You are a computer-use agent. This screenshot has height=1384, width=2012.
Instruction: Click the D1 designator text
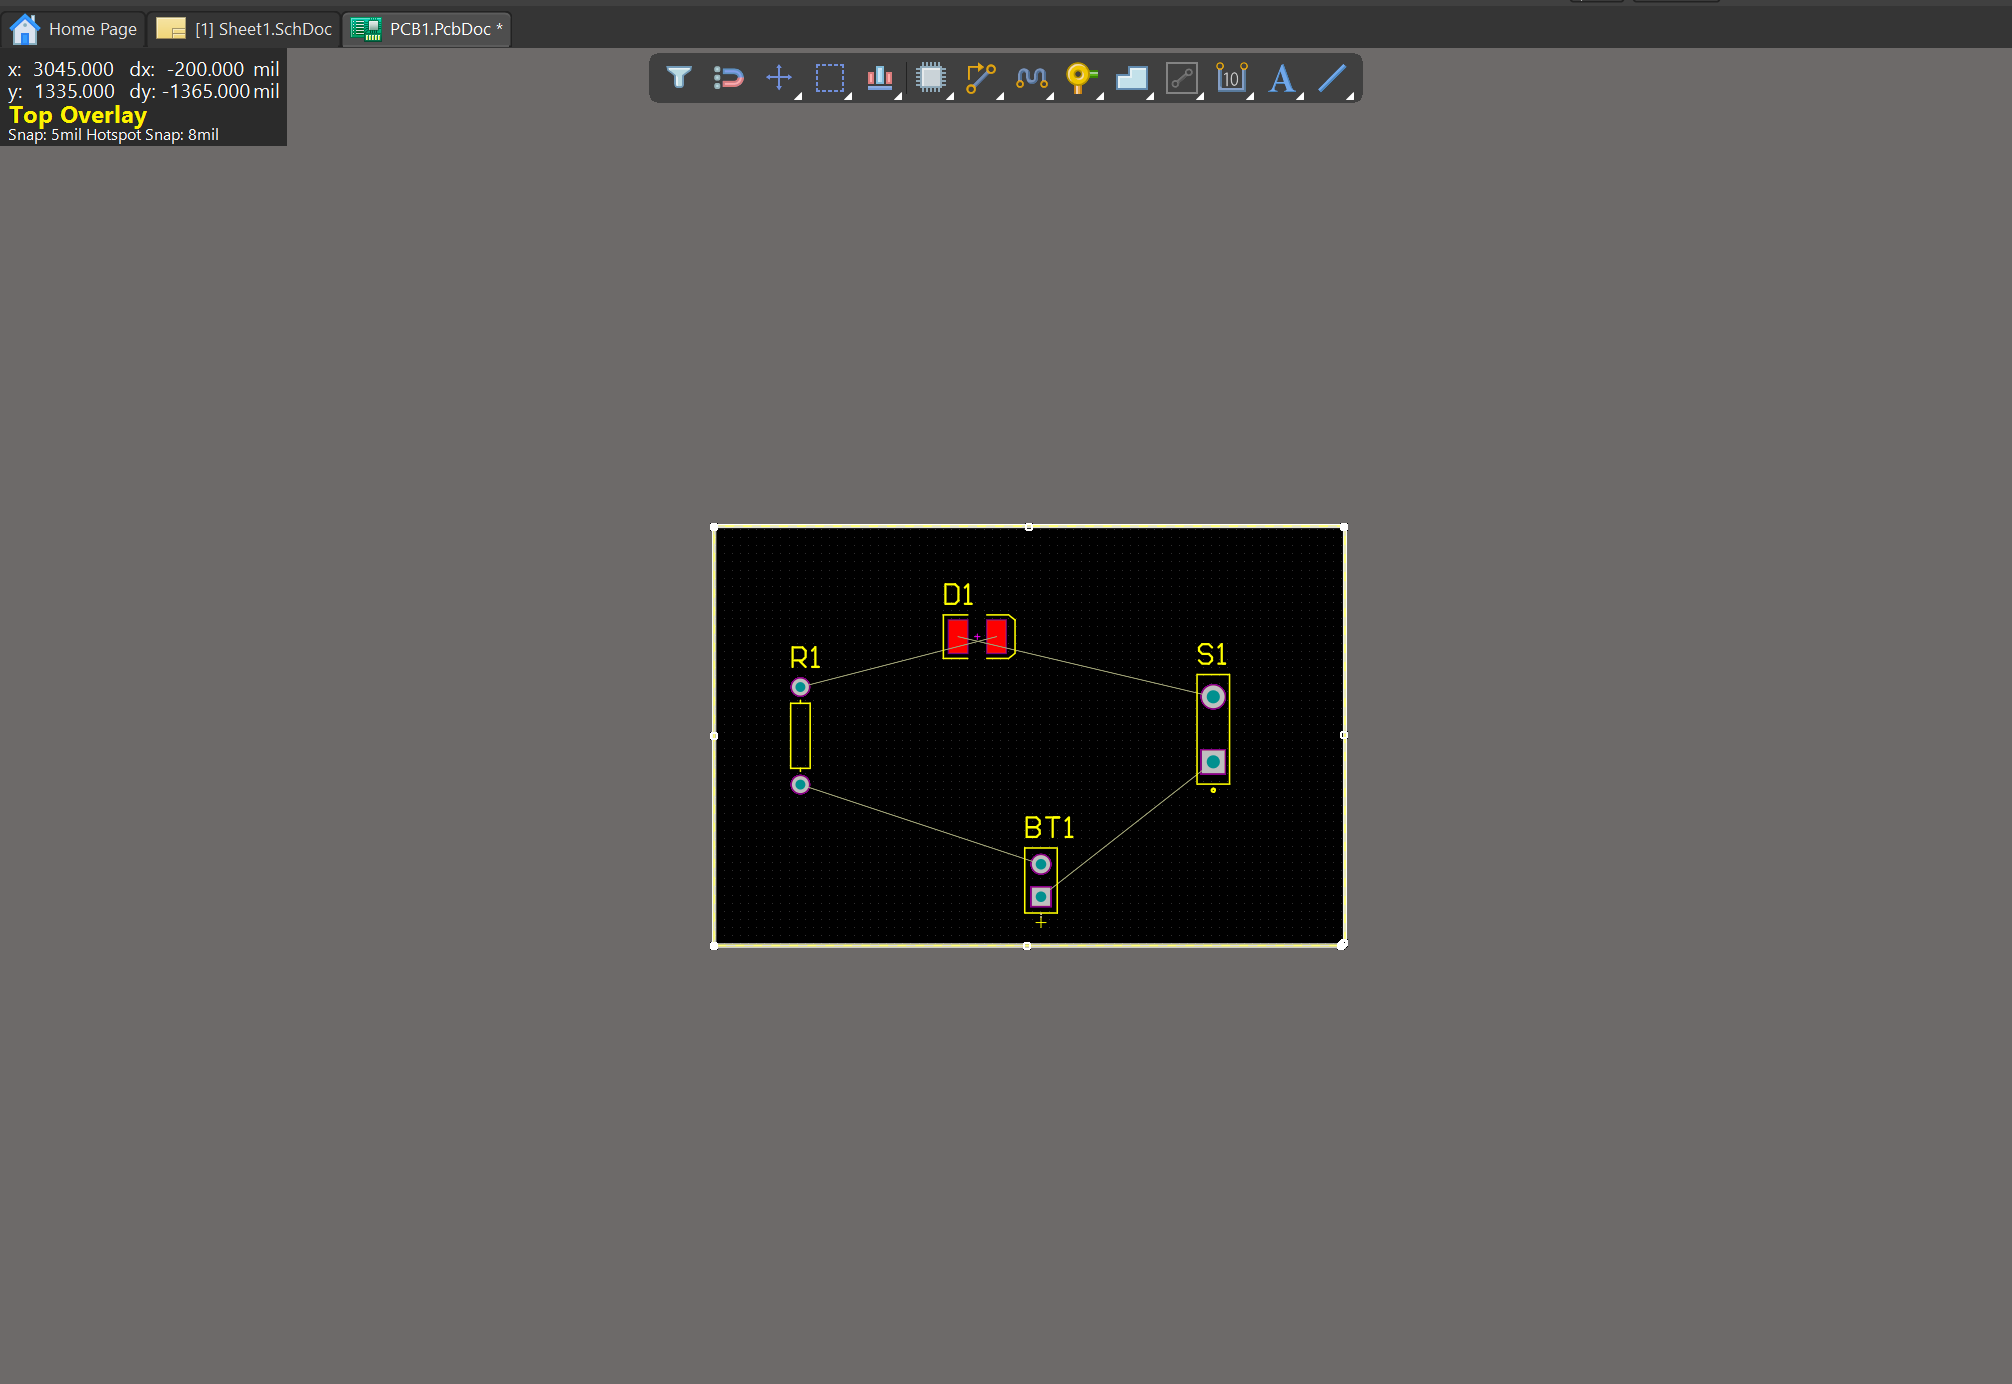[957, 595]
